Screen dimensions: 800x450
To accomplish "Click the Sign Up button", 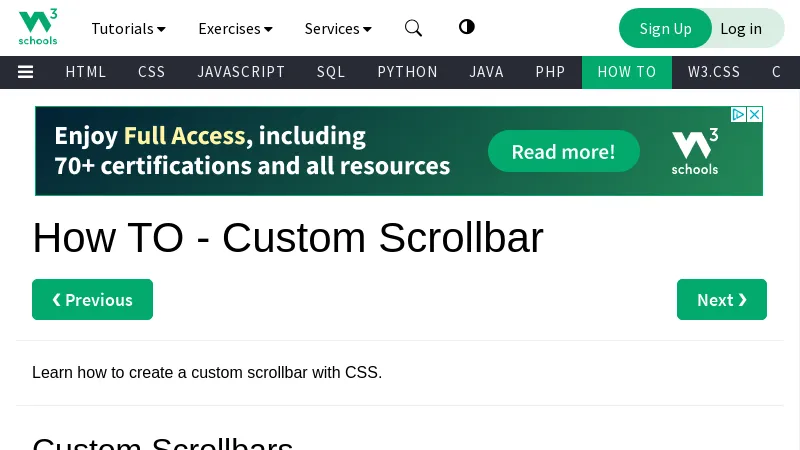I will coord(665,28).
